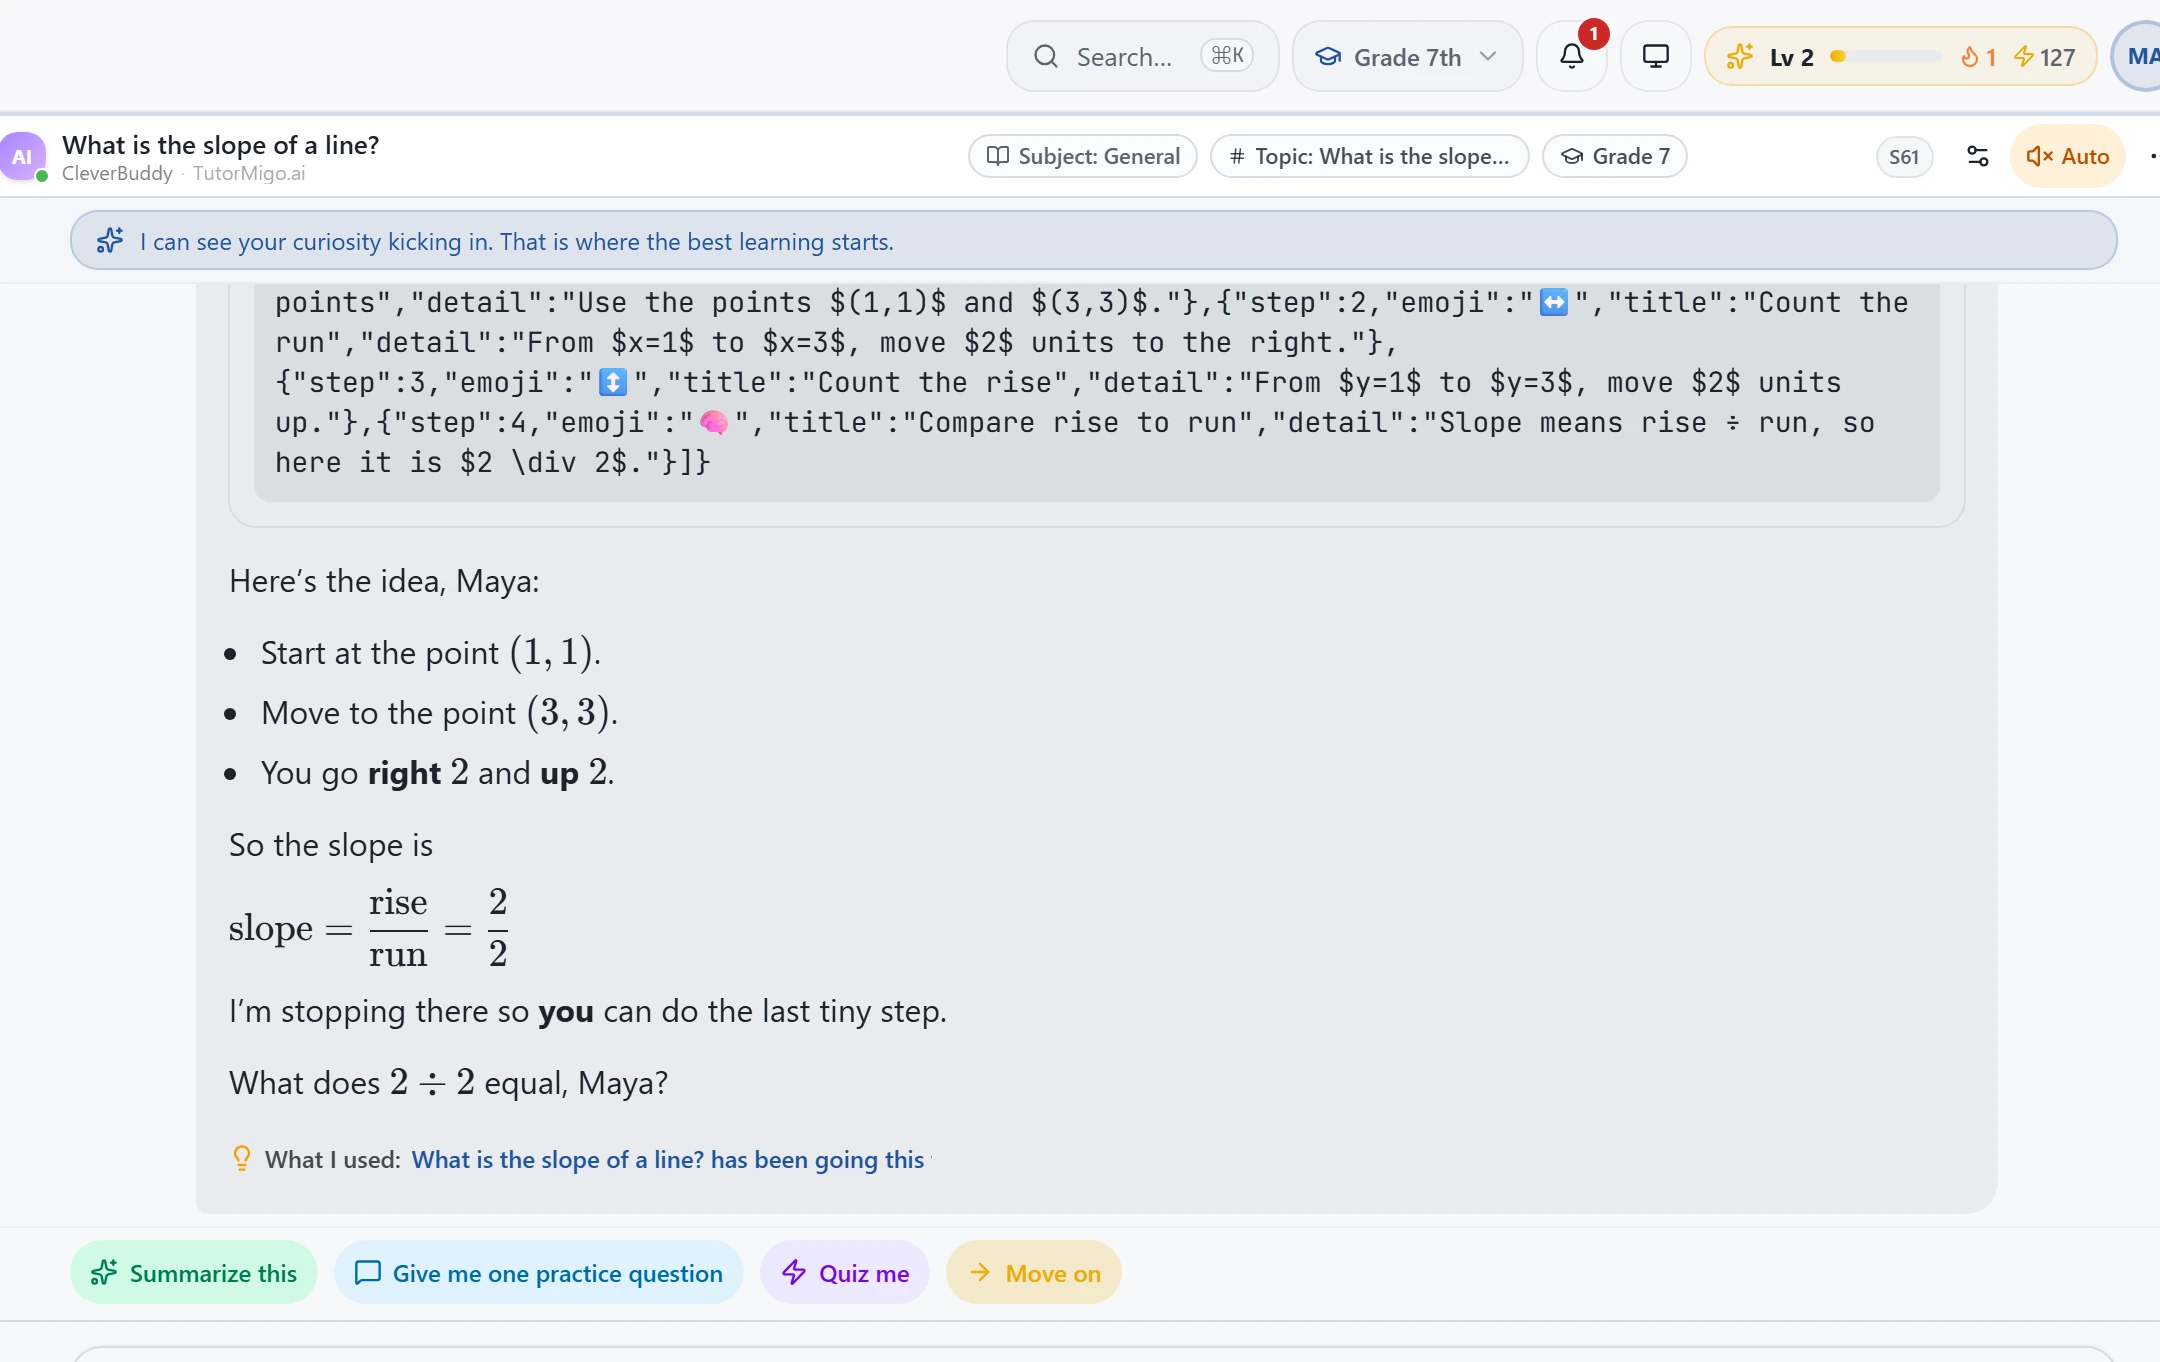Click the Topic: What is the slope chip
This screenshot has height=1362, width=2160.
(x=1369, y=156)
